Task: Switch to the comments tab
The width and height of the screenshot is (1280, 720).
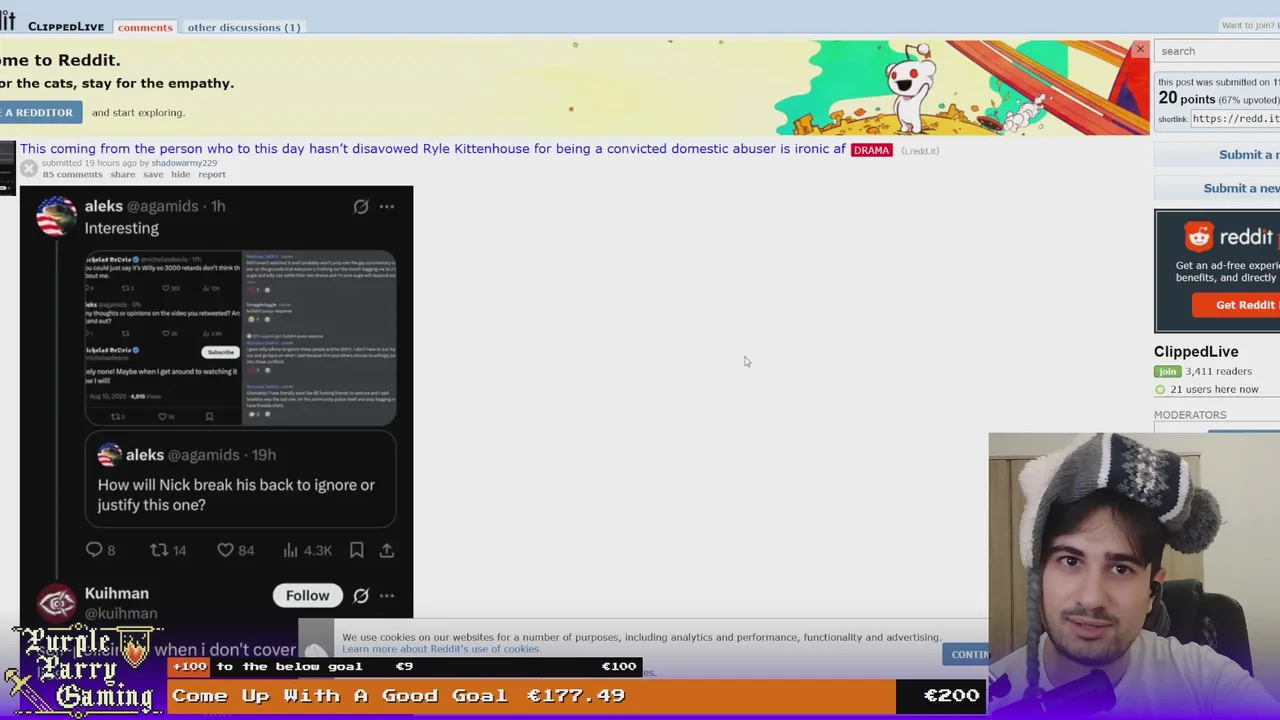Action: (x=145, y=27)
